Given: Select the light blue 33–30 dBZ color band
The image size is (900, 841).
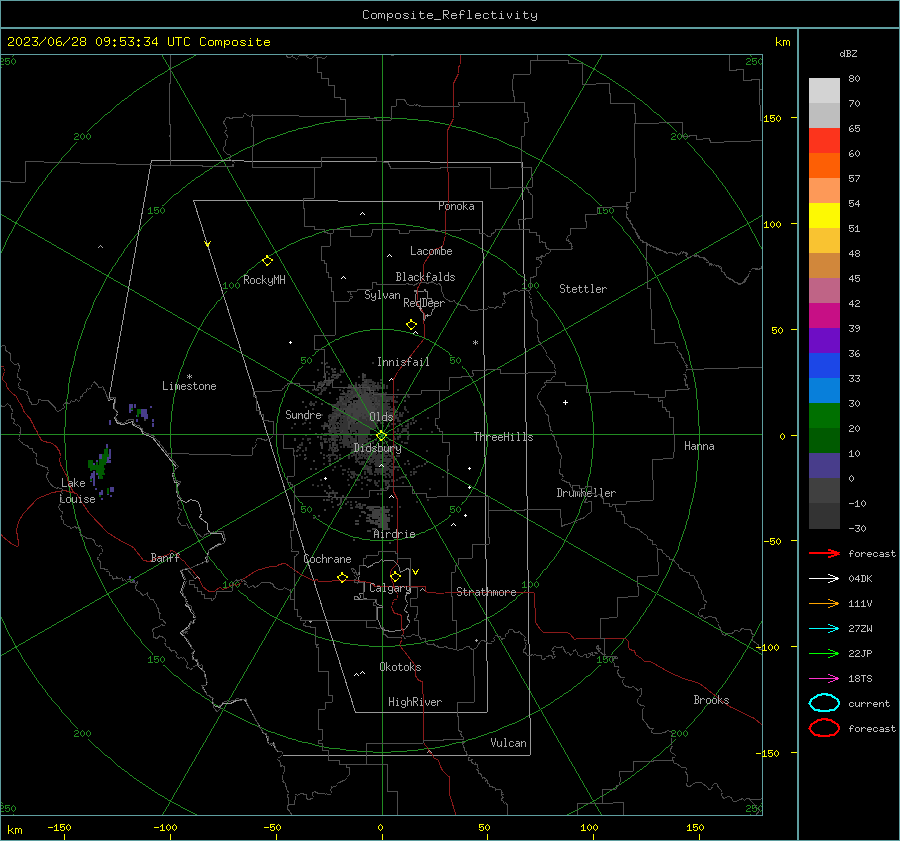Looking at the screenshot, I should point(824,390).
